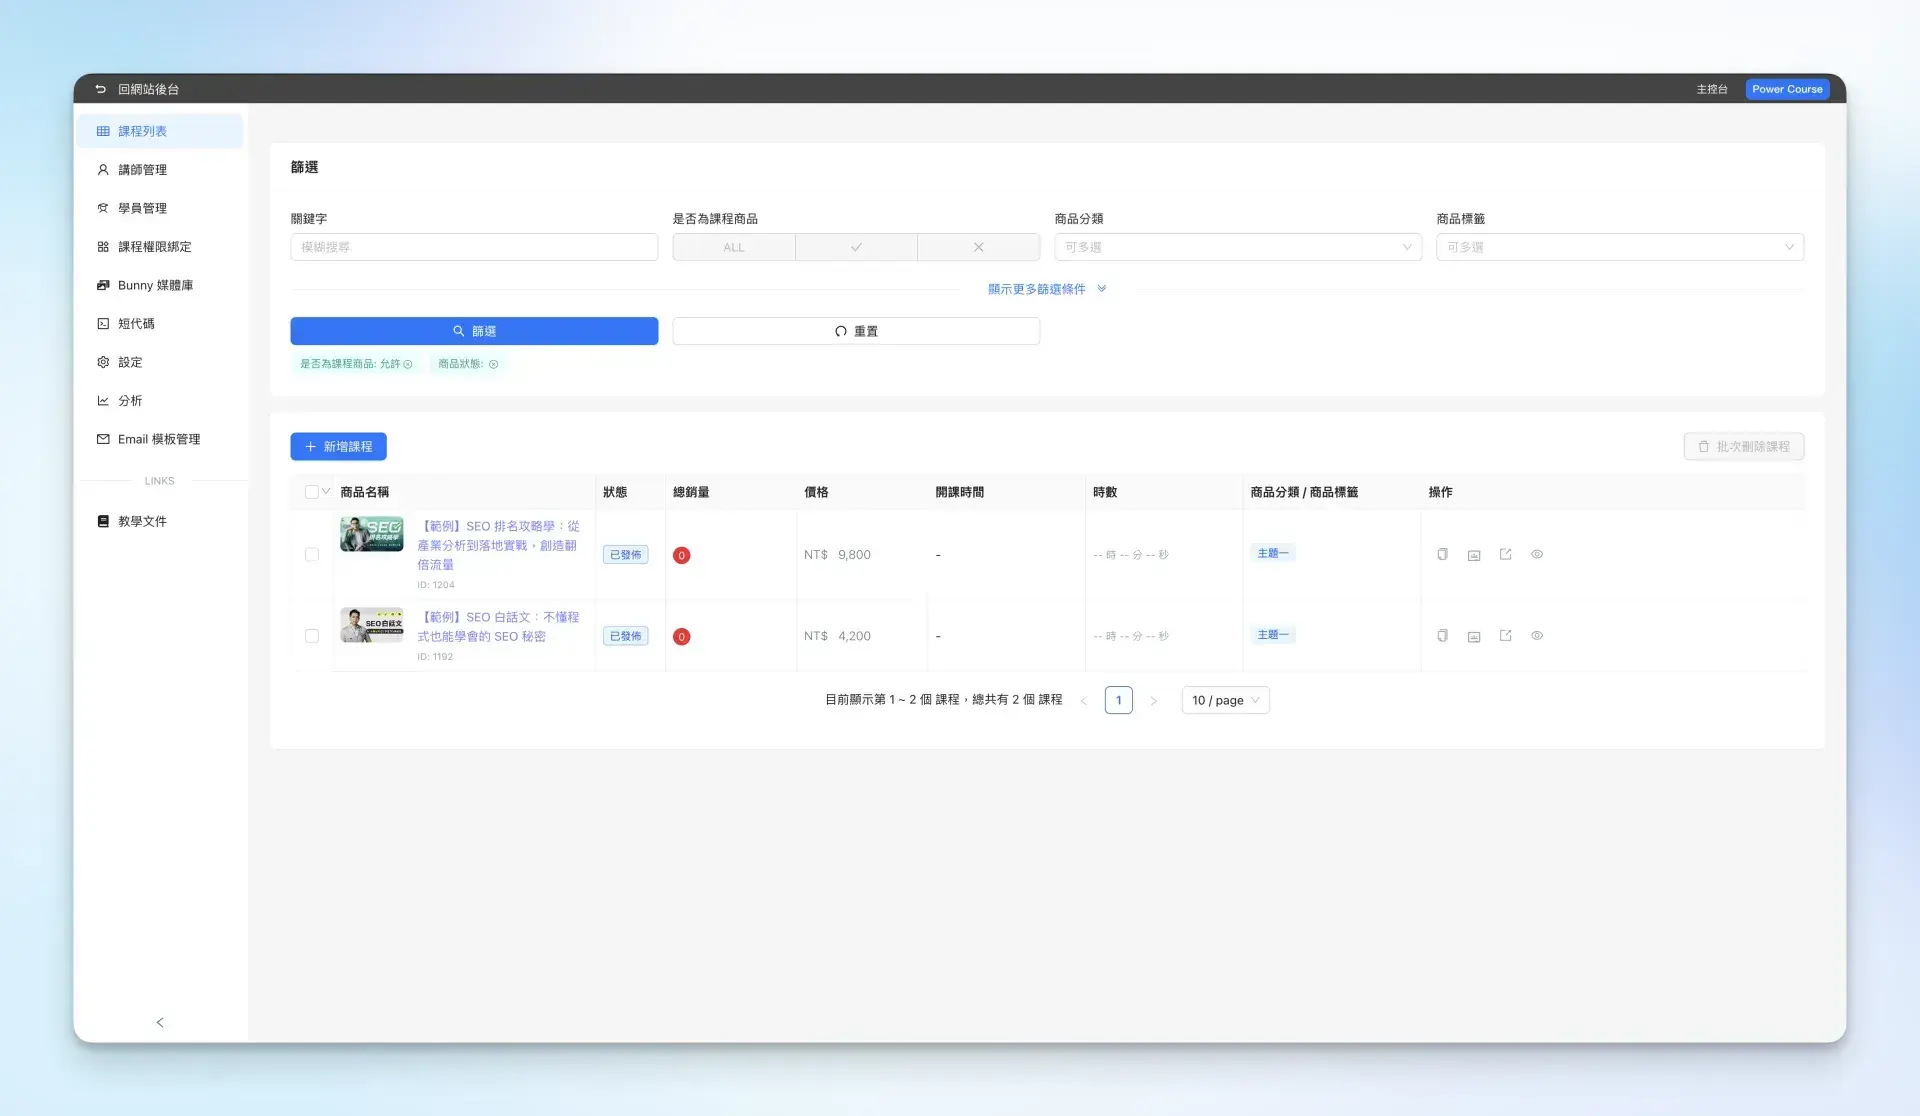Click the image icon for course ID 1204
This screenshot has width=1920, height=1116.
tap(1474, 555)
